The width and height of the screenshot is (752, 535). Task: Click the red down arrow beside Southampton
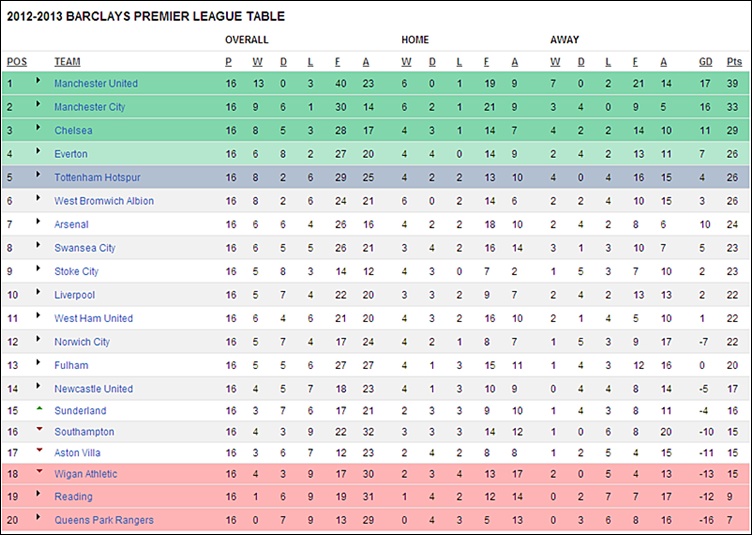[x=39, y=429]
